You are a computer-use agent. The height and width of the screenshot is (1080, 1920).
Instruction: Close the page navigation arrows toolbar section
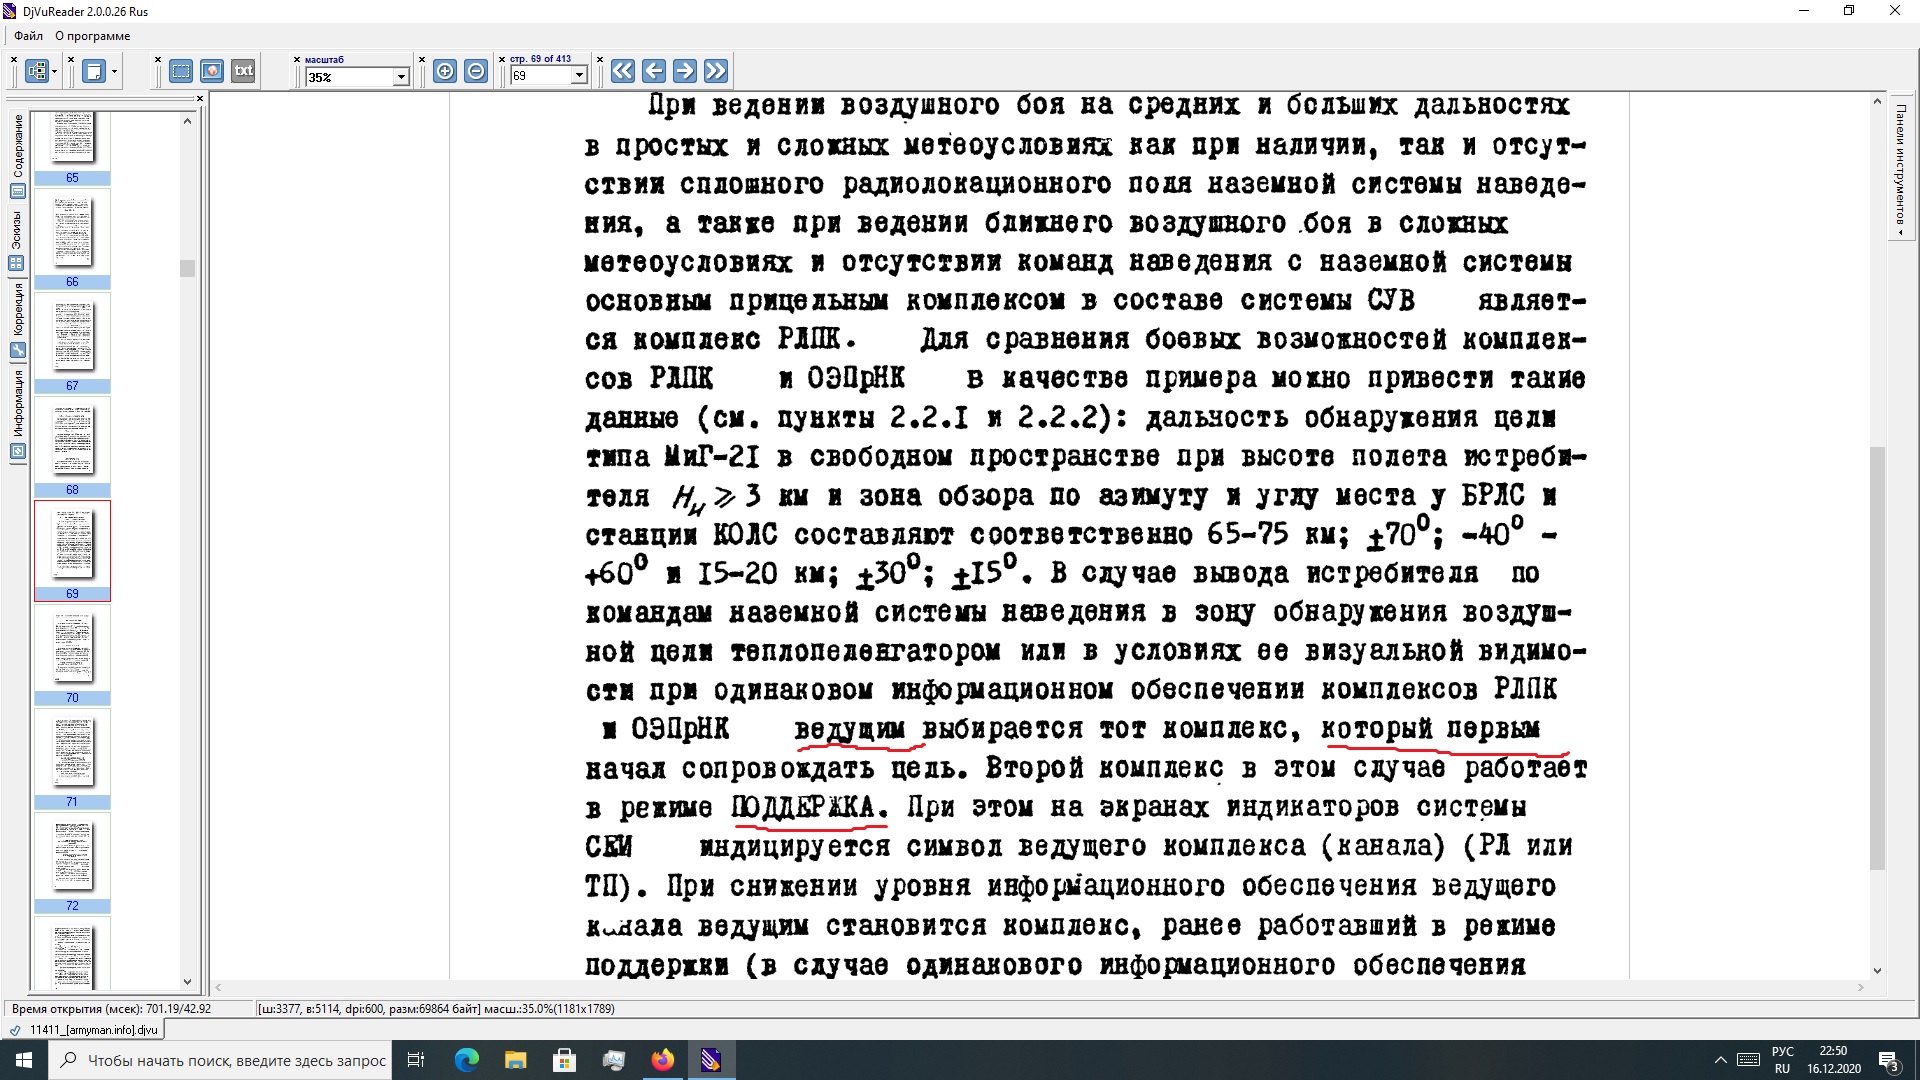(x=600, y=60)
